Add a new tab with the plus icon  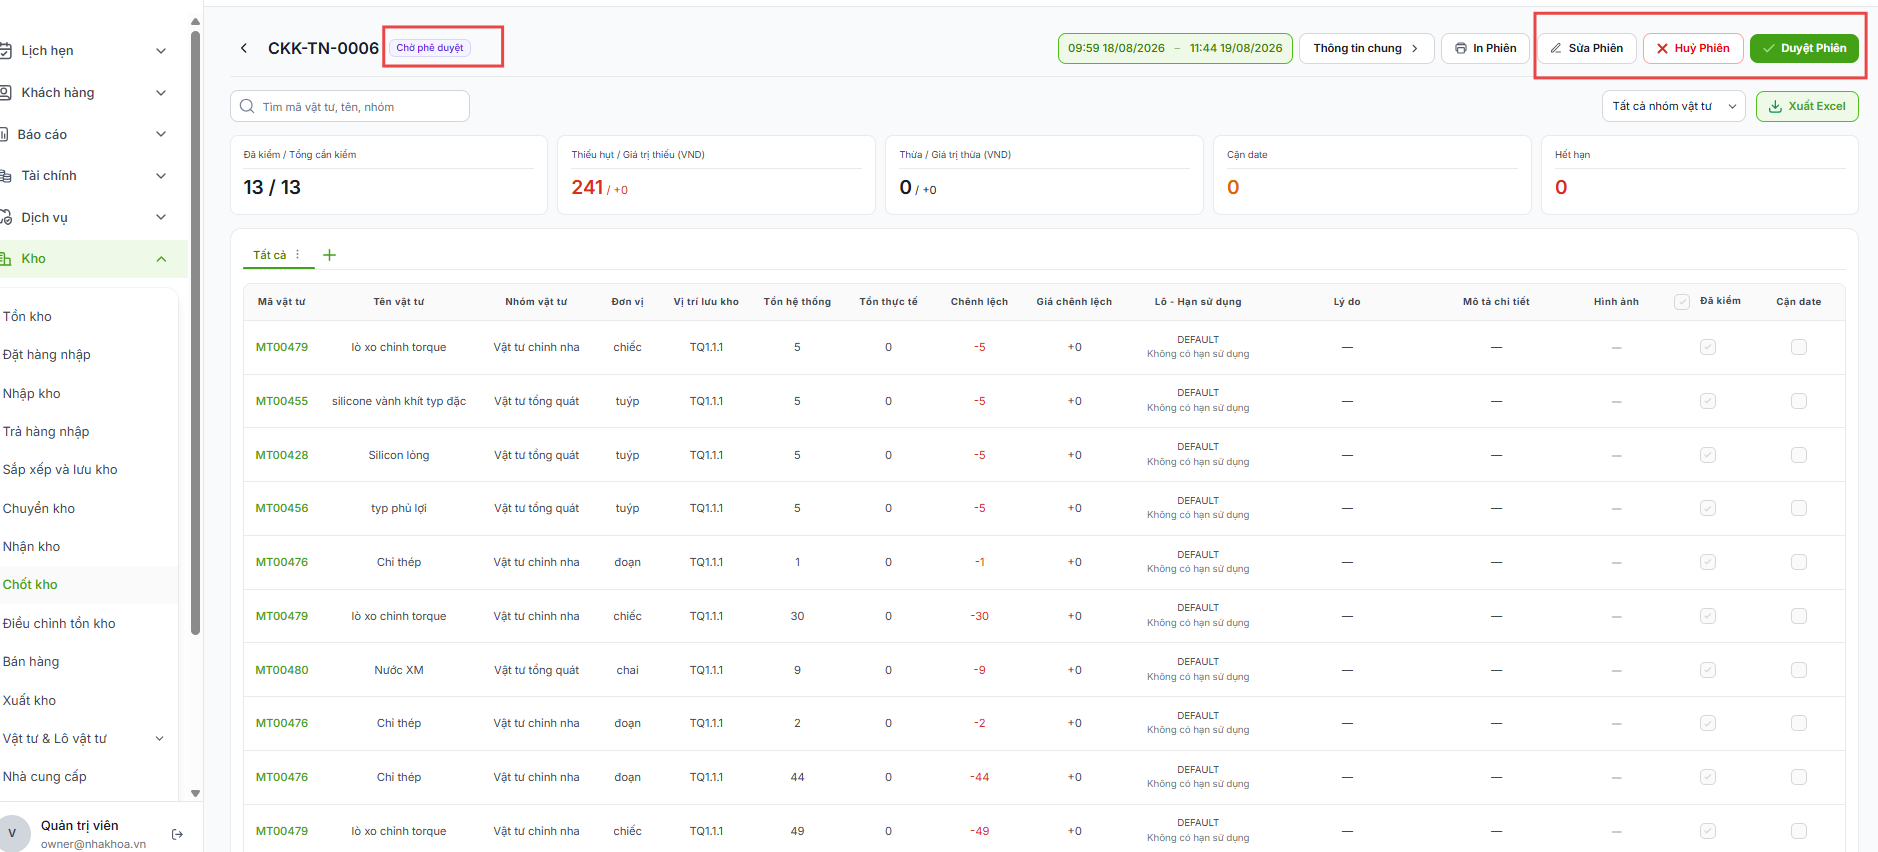tap(329, 255)
